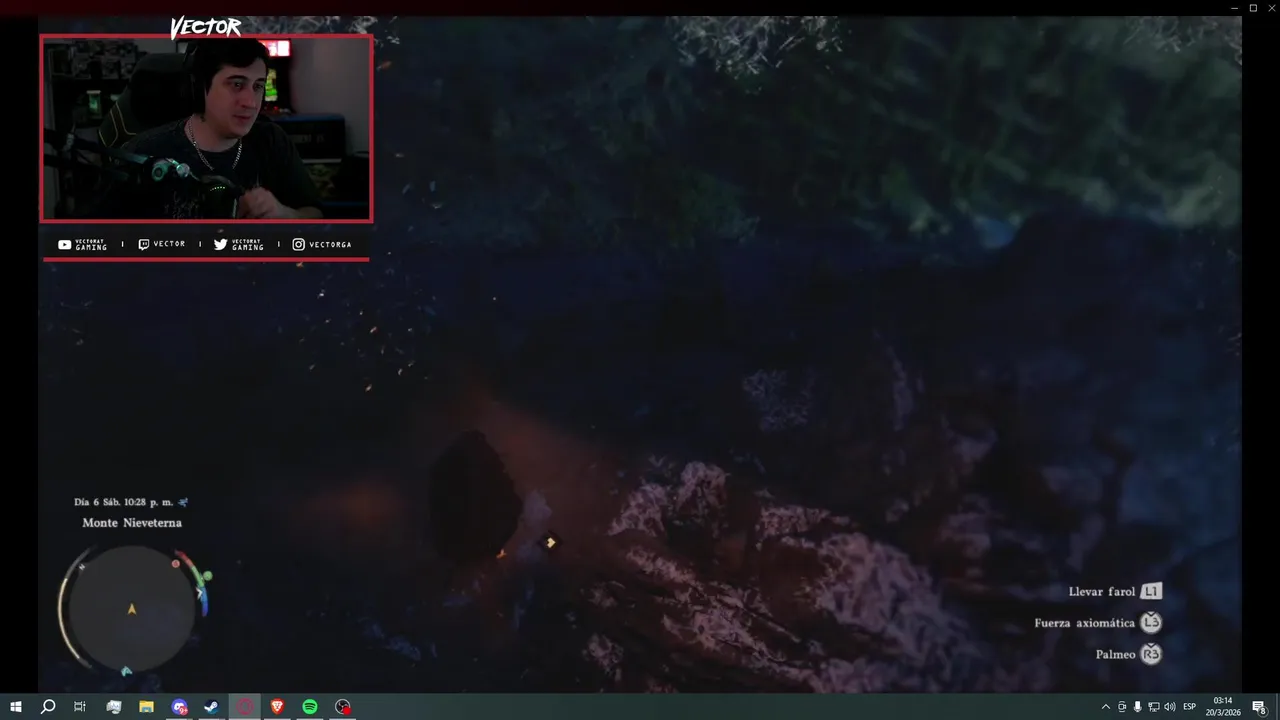Click the Meet Now camera tray icon
Viewport: 1280px width, 720px height.
click(1121, 707)
